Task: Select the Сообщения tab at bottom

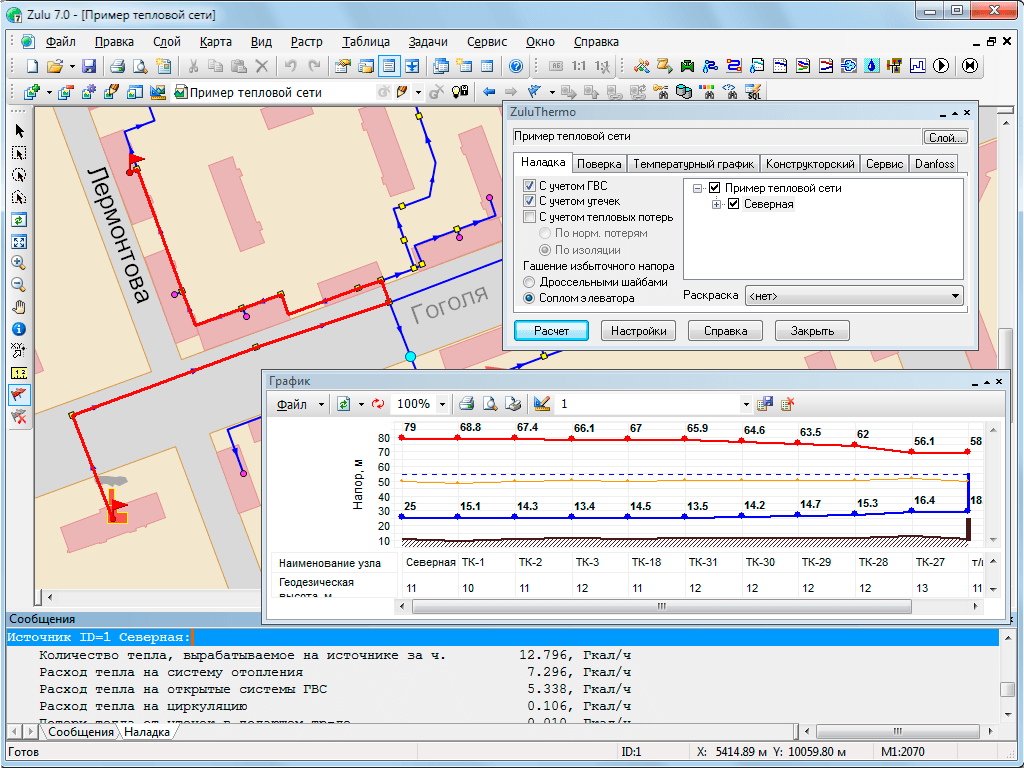Action: tap(81, 732)
